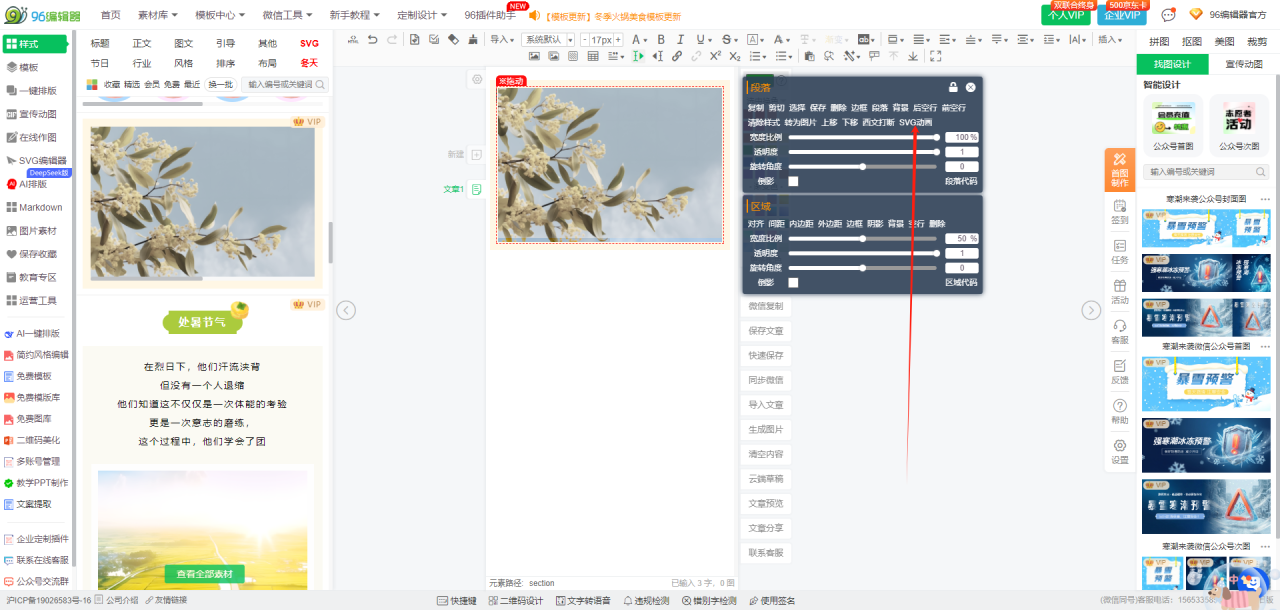Select the 宣传动图 tab on the right panel
The width and height of the screenshot is (1280, 610).
pos(1243,64)
